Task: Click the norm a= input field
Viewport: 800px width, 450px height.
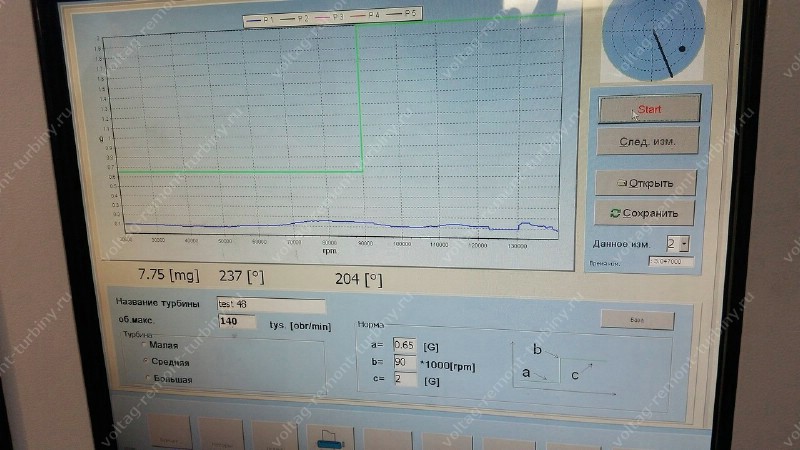Action: pyautogui.click(x=405, y=345)
